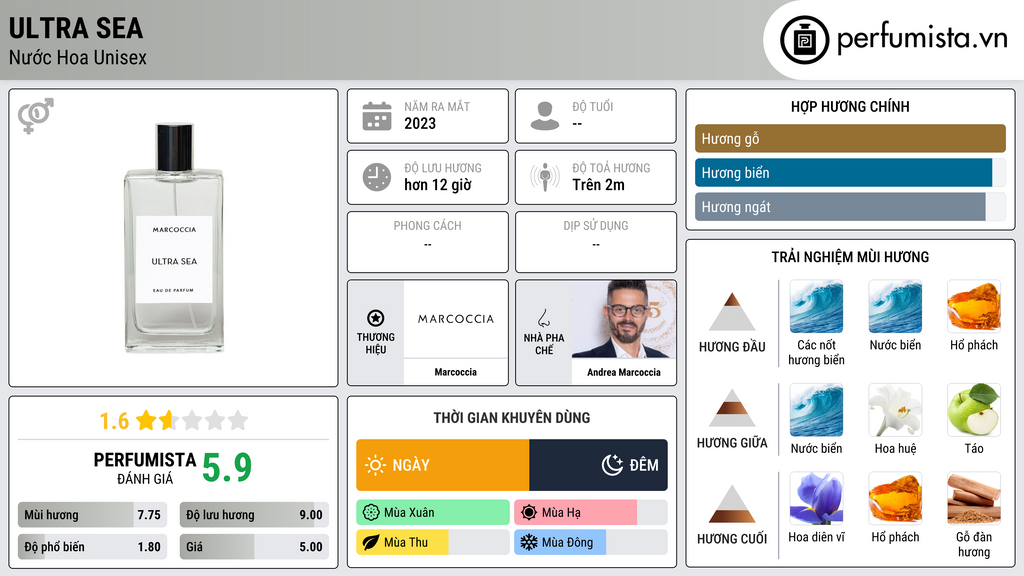This screenshot has height=576, width=1024.
Task: Click the moon icon on Đêm bar
Action: [612, 465]
